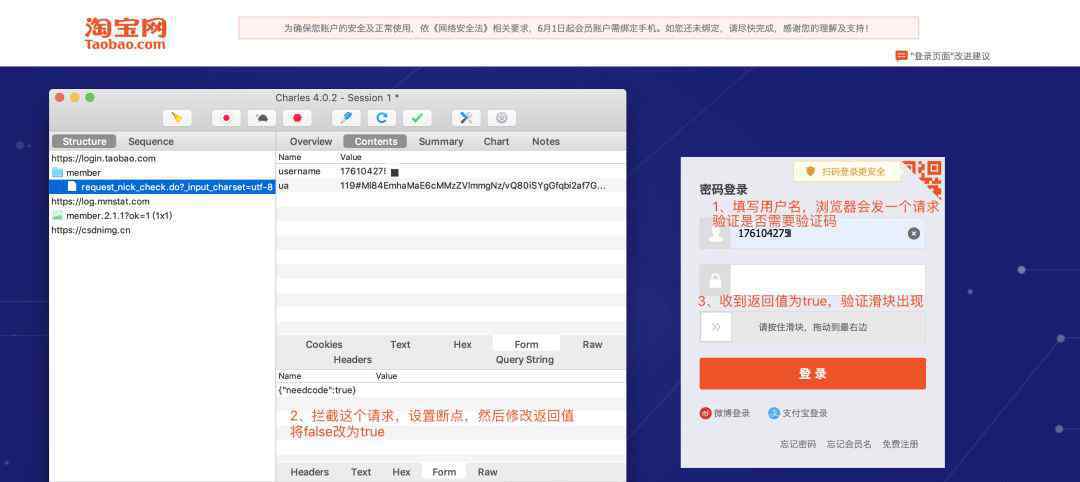Switch to the Structure view
This screenshot has width=1080, height=482.
click(84, 141)
